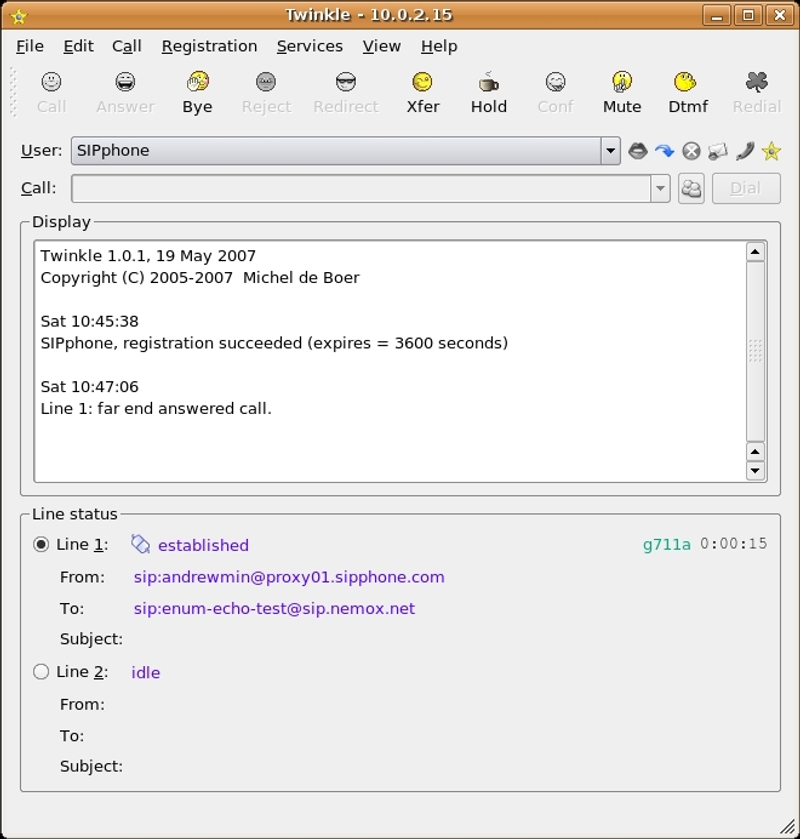Click the Display scrollbar bottom down arrow
Screen dimensions: 800x839
[x=755, y=471]
